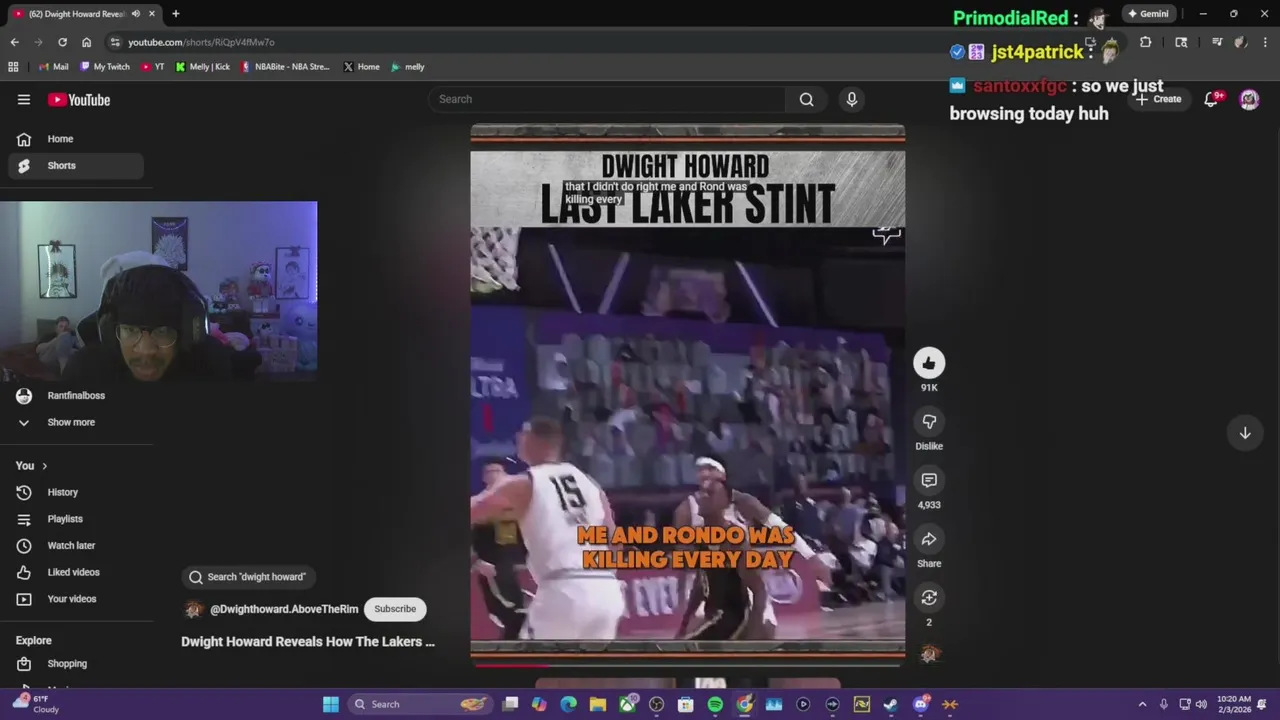The image size is (1280, 720).
Task: Open the melly bookmark
Action: click(408, 67)
